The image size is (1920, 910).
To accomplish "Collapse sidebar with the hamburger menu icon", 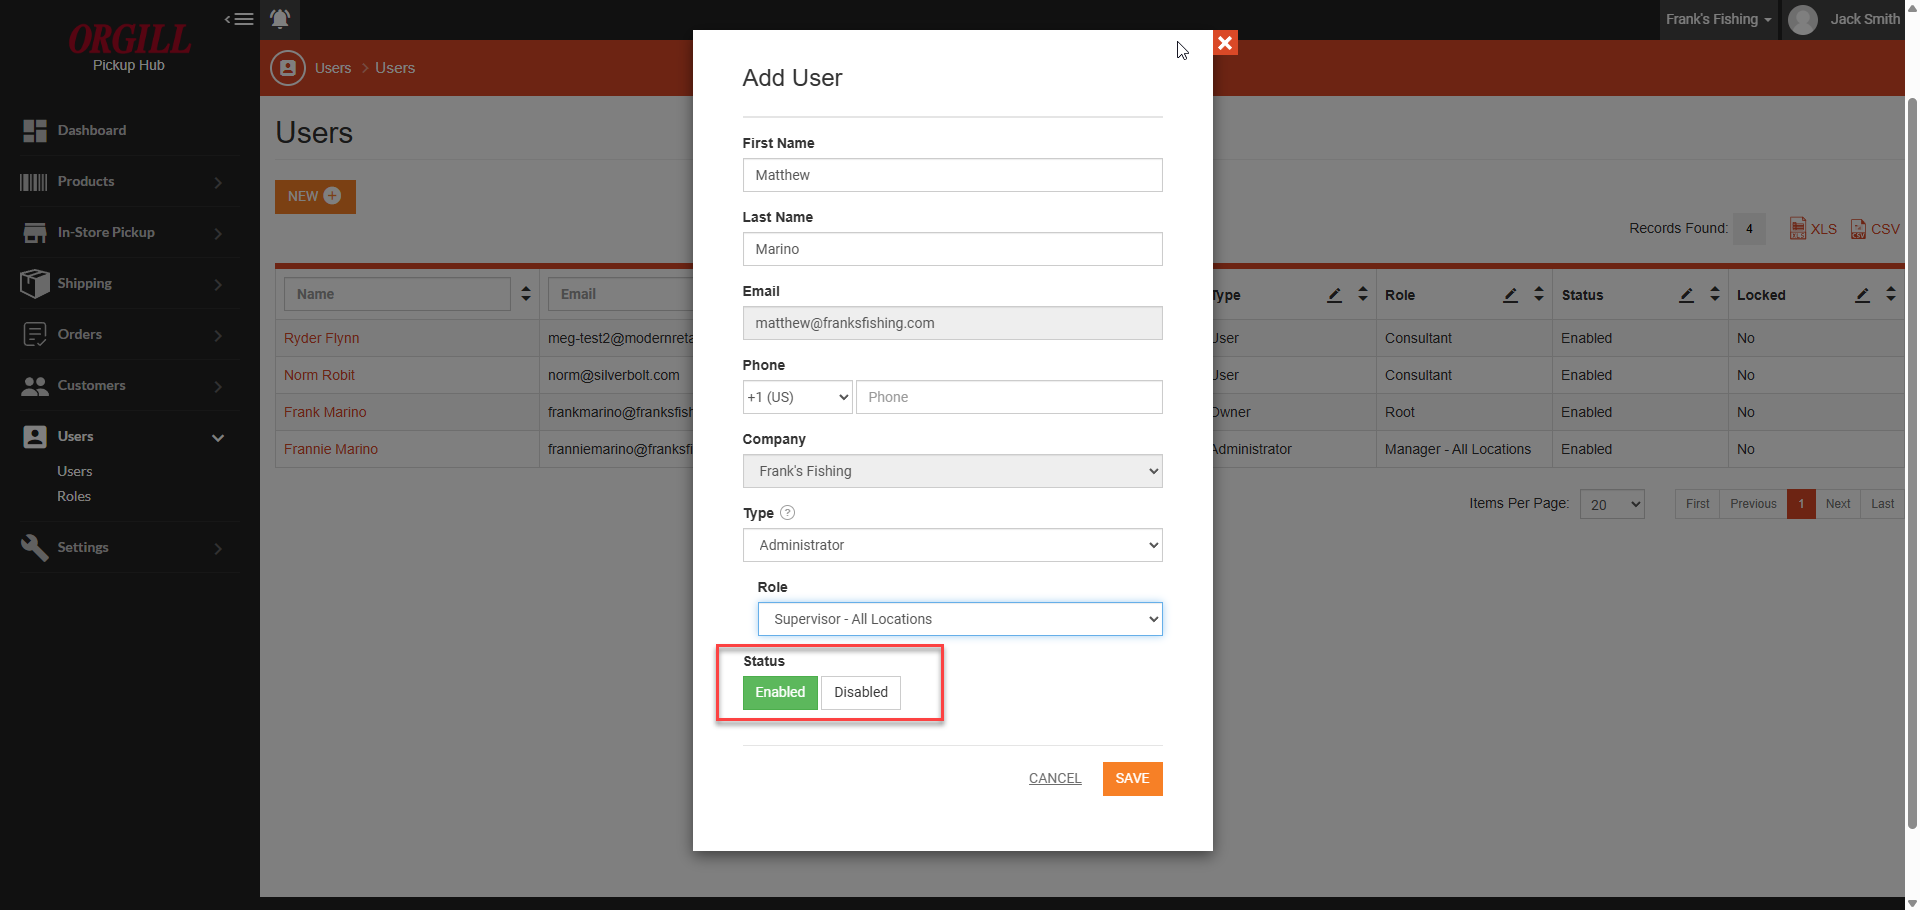I will [x=239, y=19].
